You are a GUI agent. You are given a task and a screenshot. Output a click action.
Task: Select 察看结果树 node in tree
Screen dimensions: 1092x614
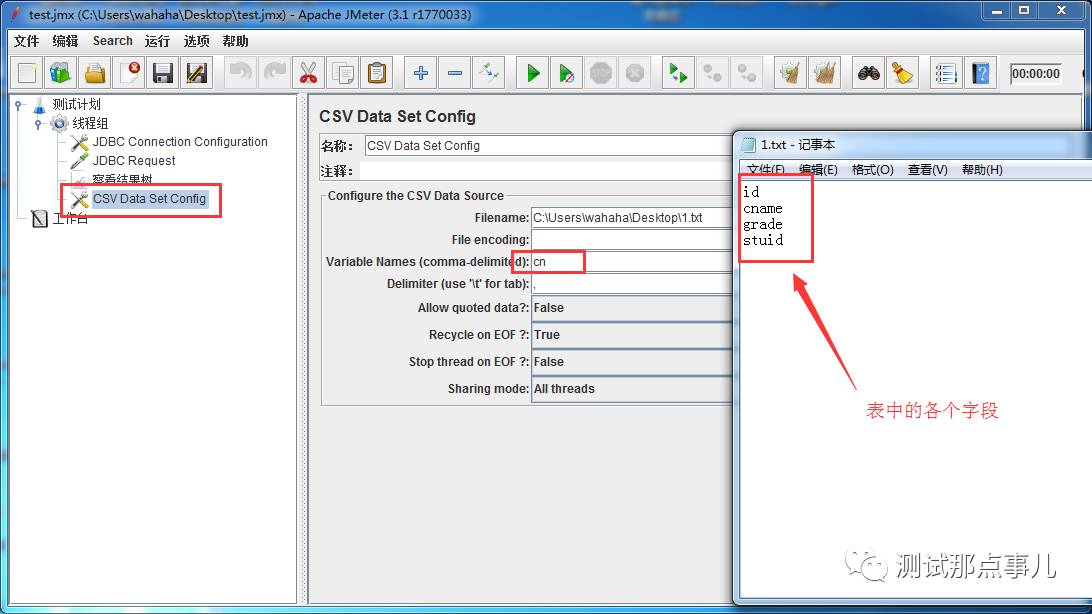click(122, 180)
